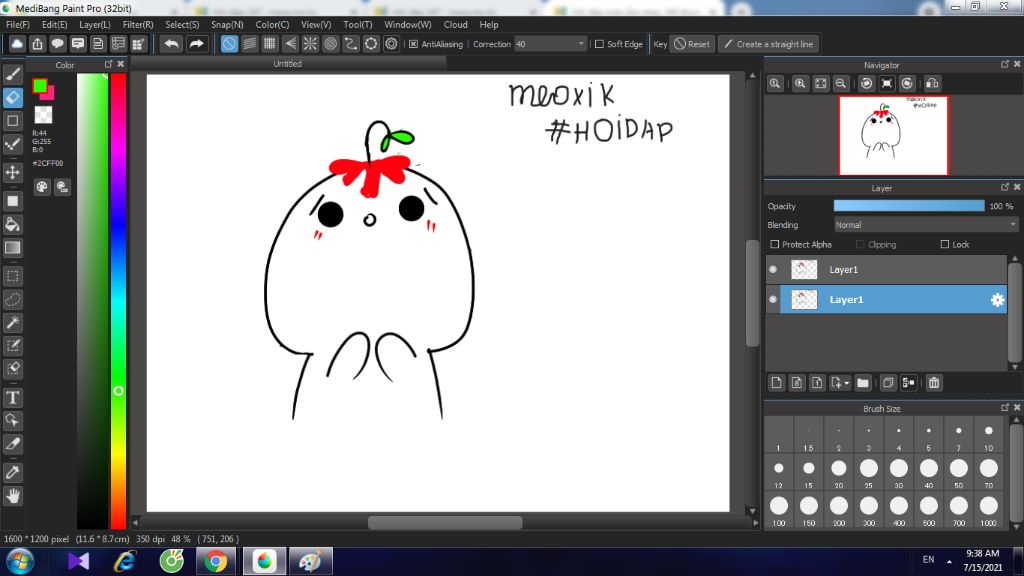Click the rainbow hue bar
Viewport: 1024px width, 576px height.
[x=118, y=301]
